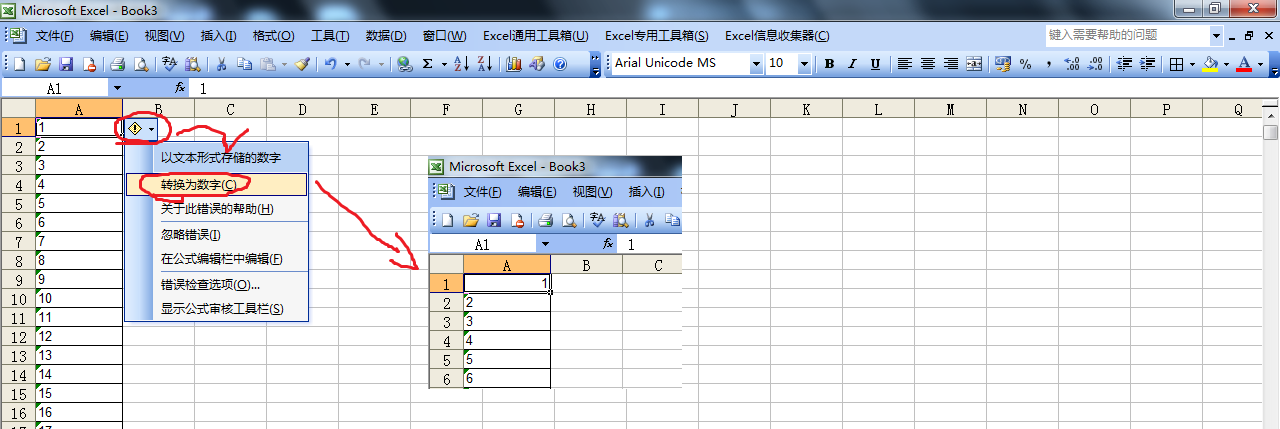Activate the Format Painter brush
Screen dimensions: 1280x429
(303, 64)
